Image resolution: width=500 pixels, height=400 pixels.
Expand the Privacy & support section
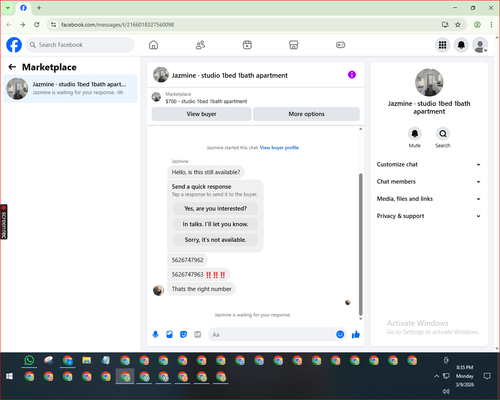(429, 216)
